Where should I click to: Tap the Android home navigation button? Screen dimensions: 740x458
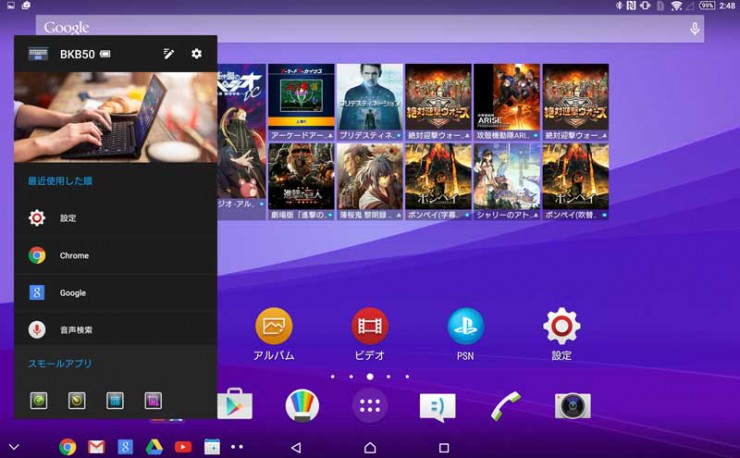(x=370, y=447)
